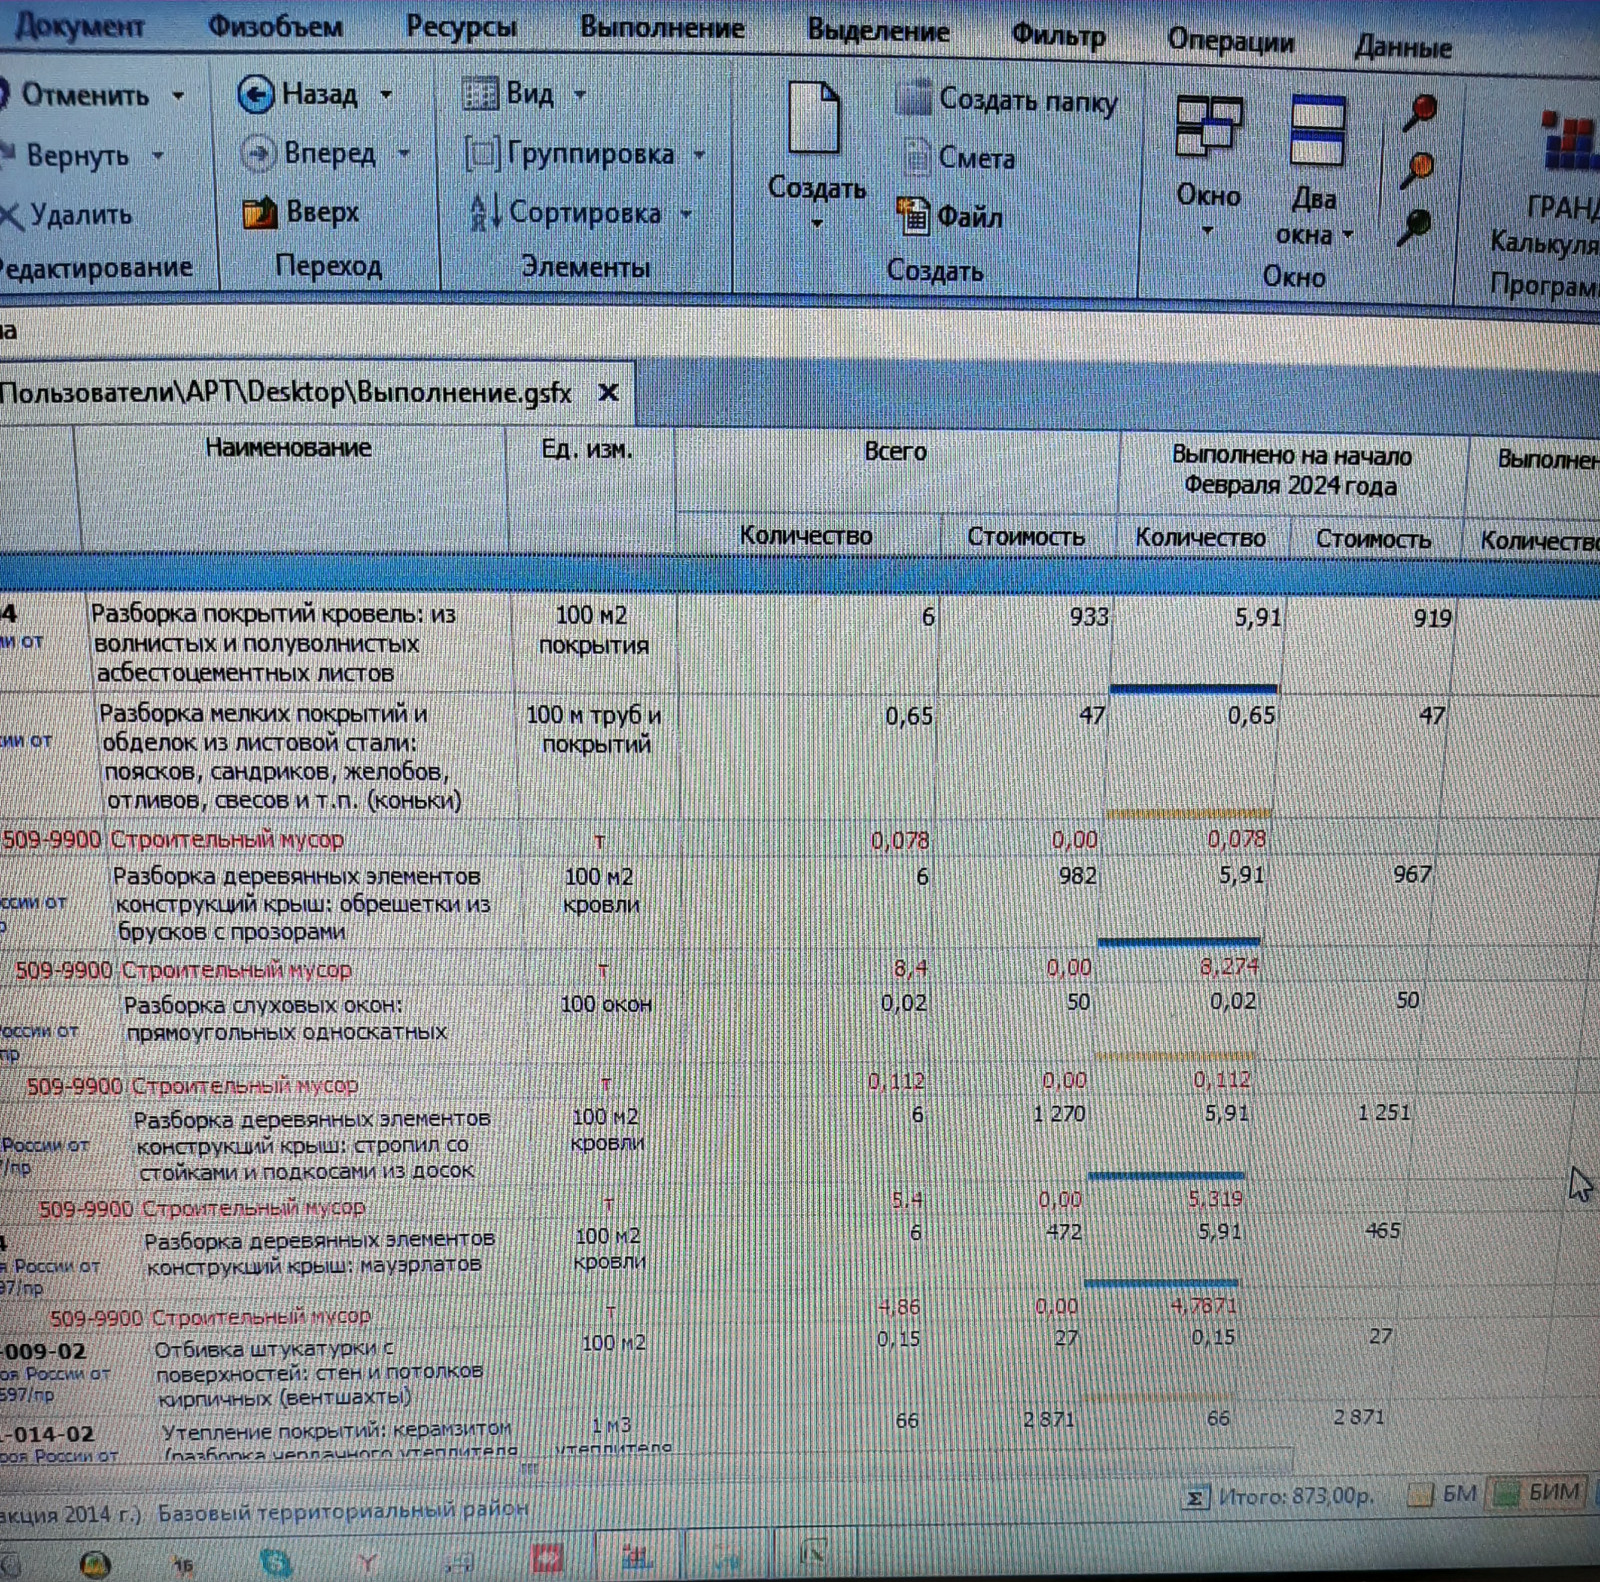The image size is (1600, 1582).
Task: Click the green pin icon
Action: click(1415, 227)
